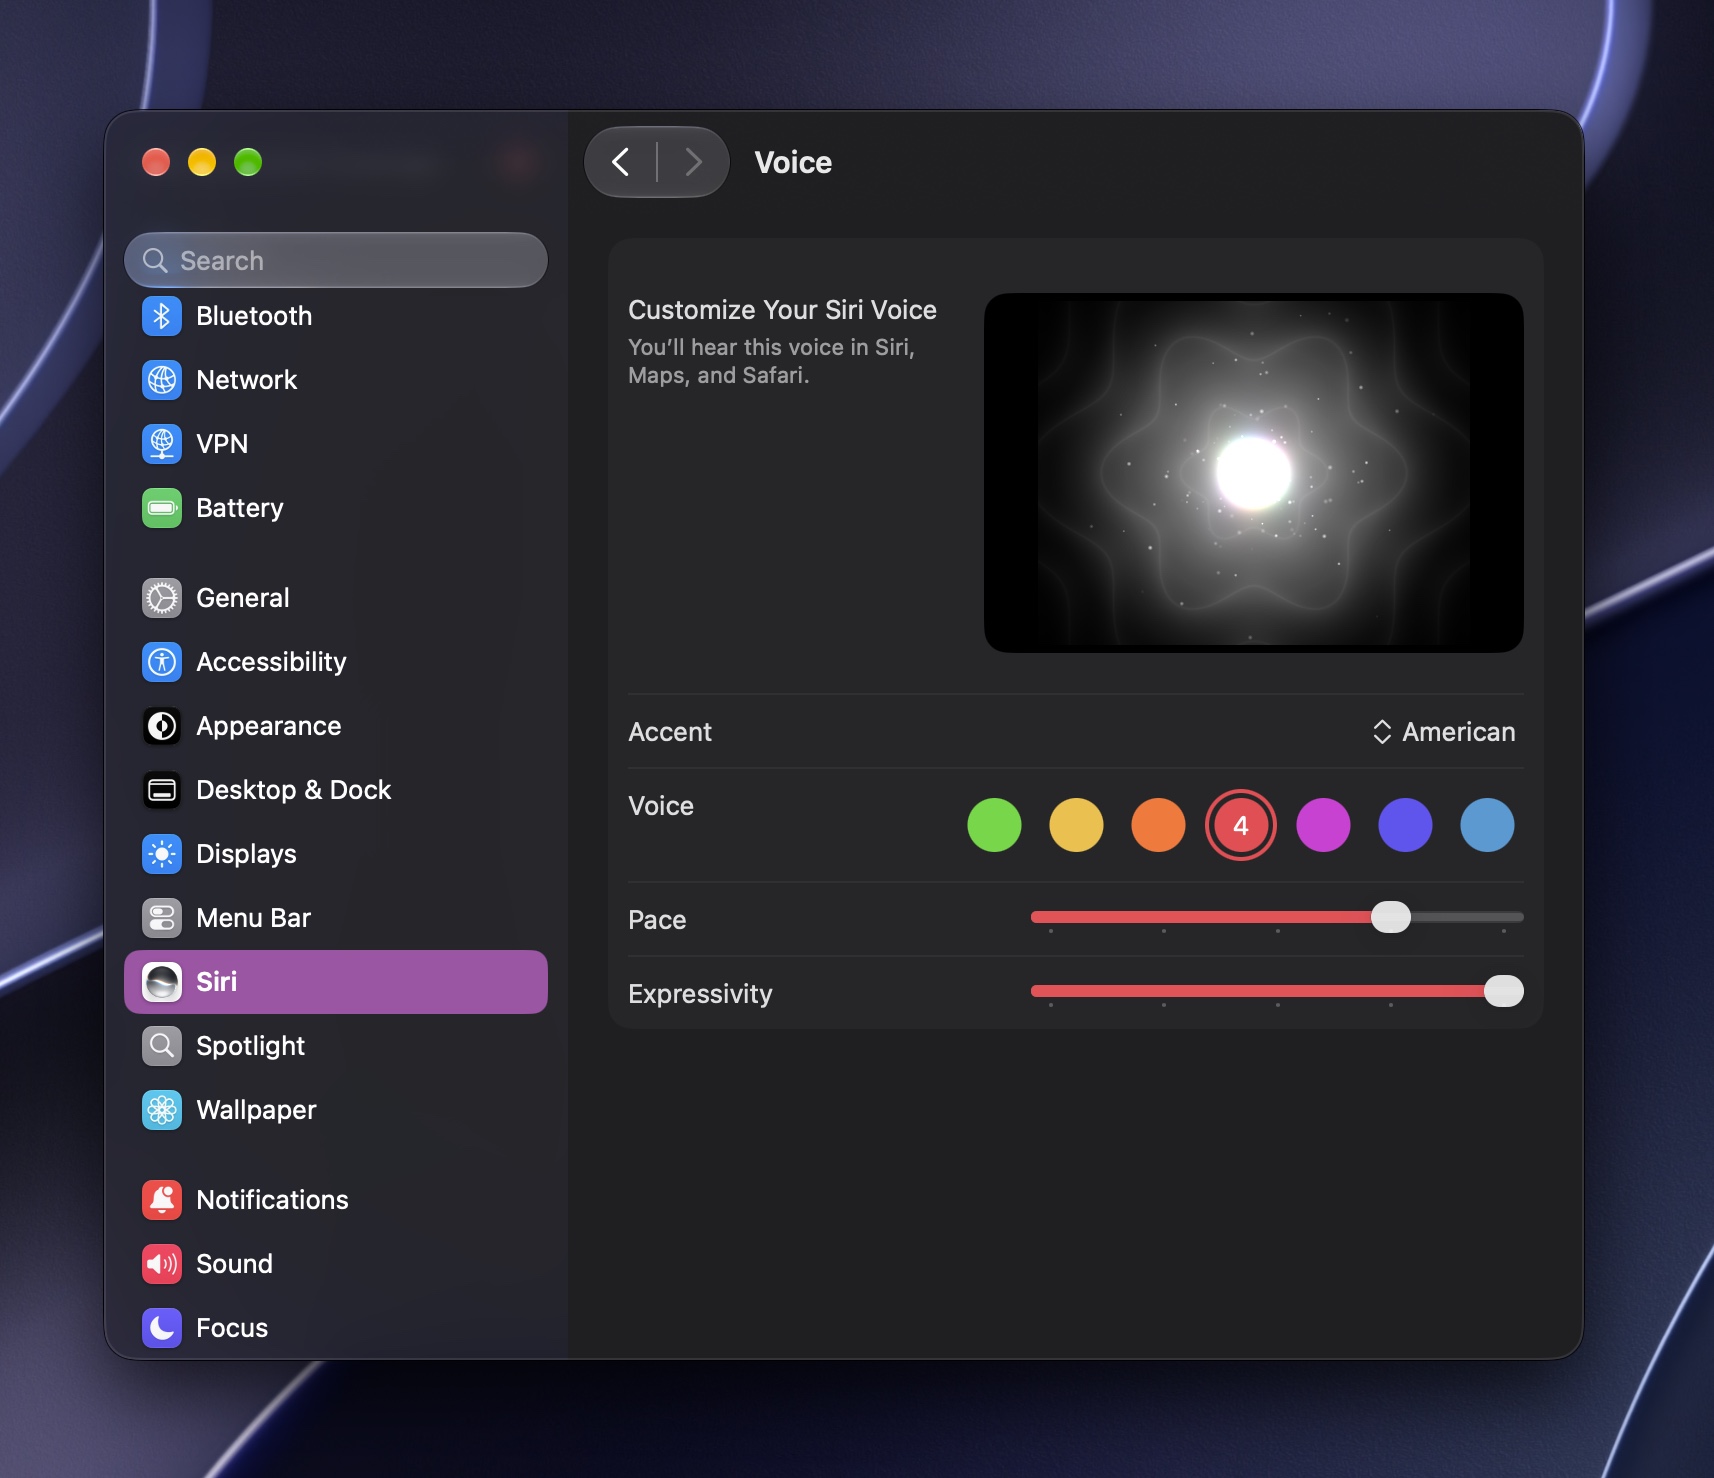
Task: Click the green Battery icon
Action: point(162,508)
